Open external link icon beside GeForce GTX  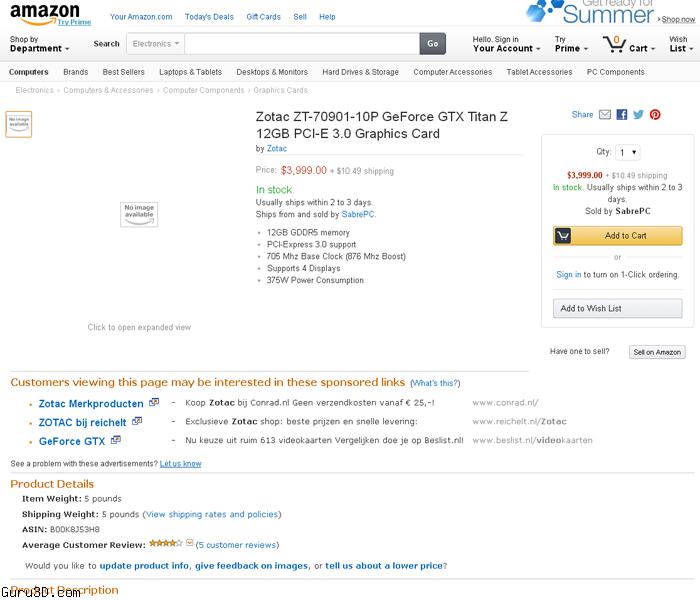(116, 440)
